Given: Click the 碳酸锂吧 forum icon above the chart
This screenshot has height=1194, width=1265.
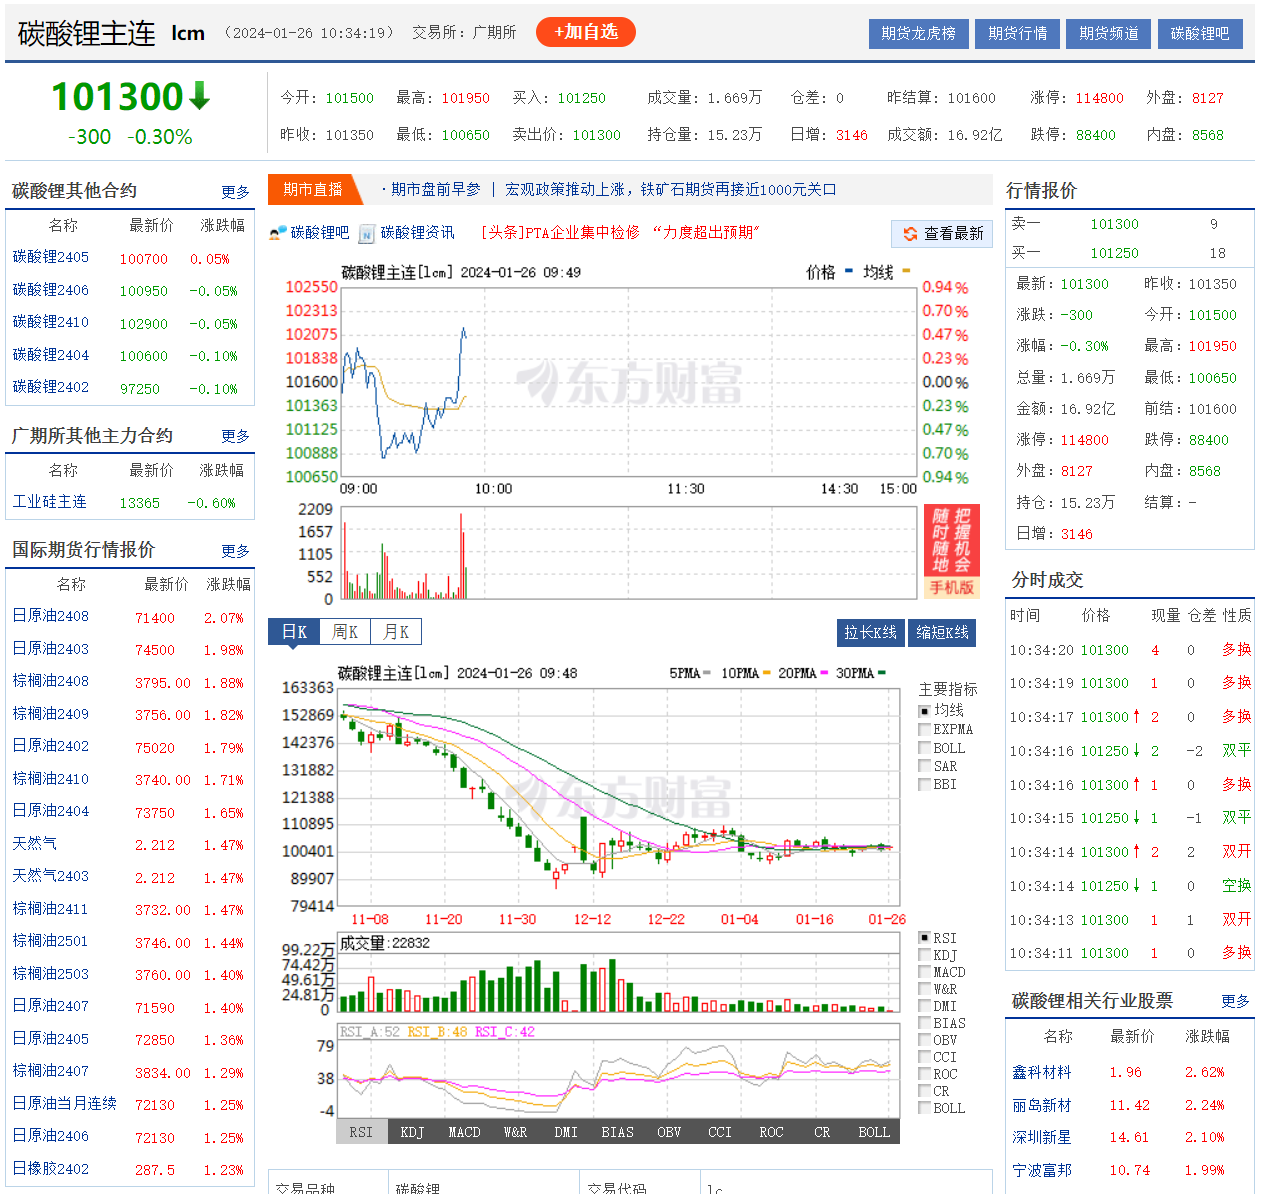Looking at the screenshot, I should point(278,234).
